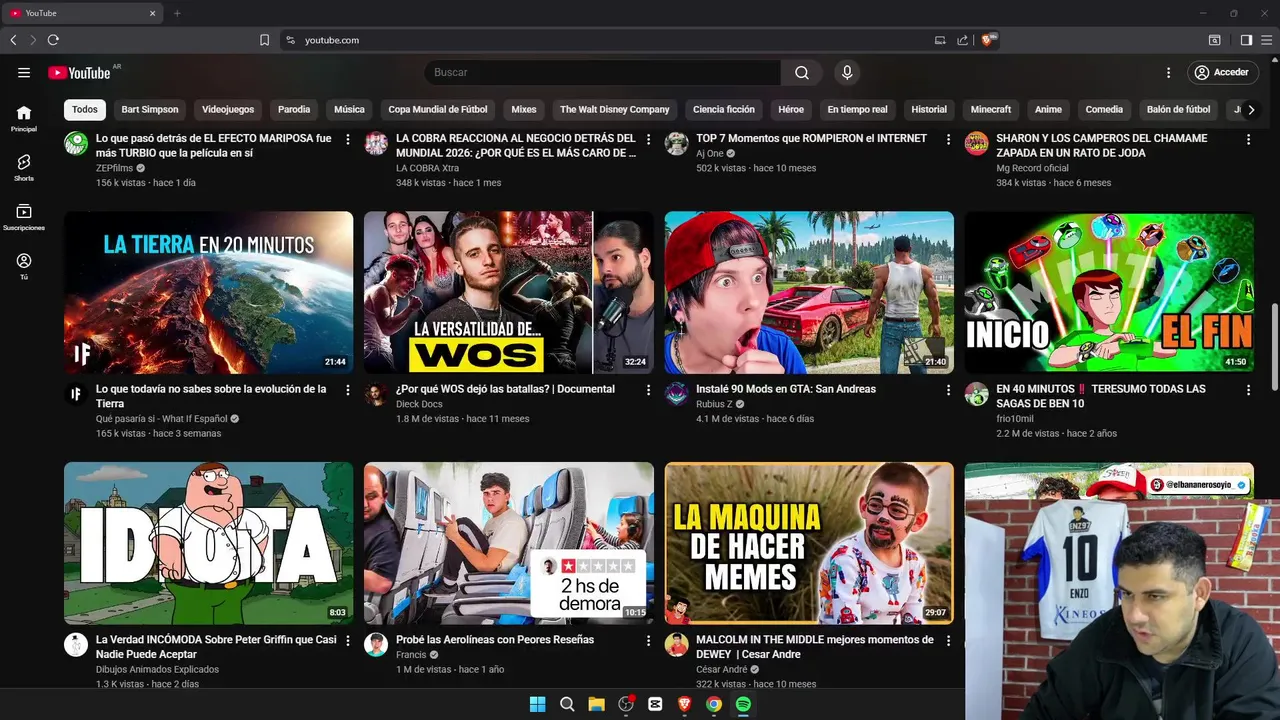Viewport: 1280px width, 720px height.
Task: Select the Parodia filter chip
Action: tap(294, 110)
